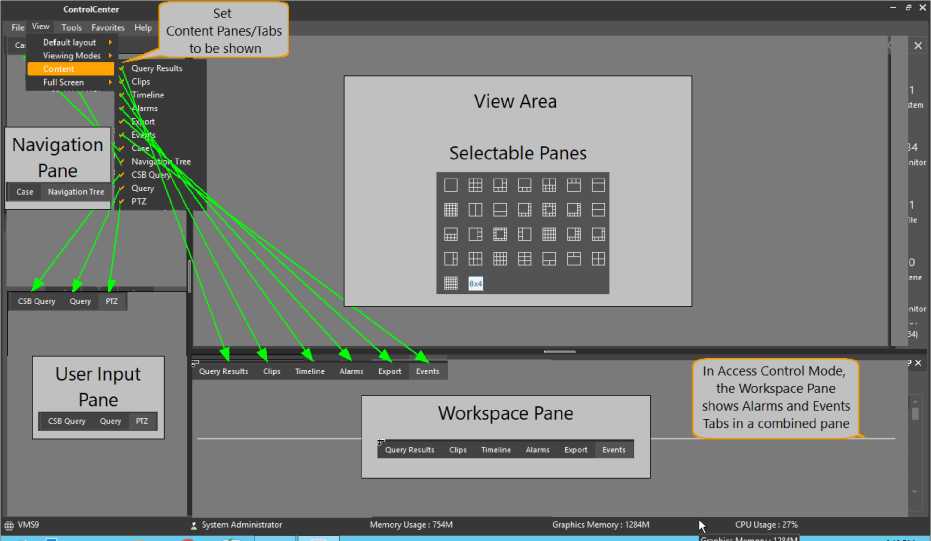
Task: Choose the two side-by-side panes layout icon
Action: (x=476, y=210)
